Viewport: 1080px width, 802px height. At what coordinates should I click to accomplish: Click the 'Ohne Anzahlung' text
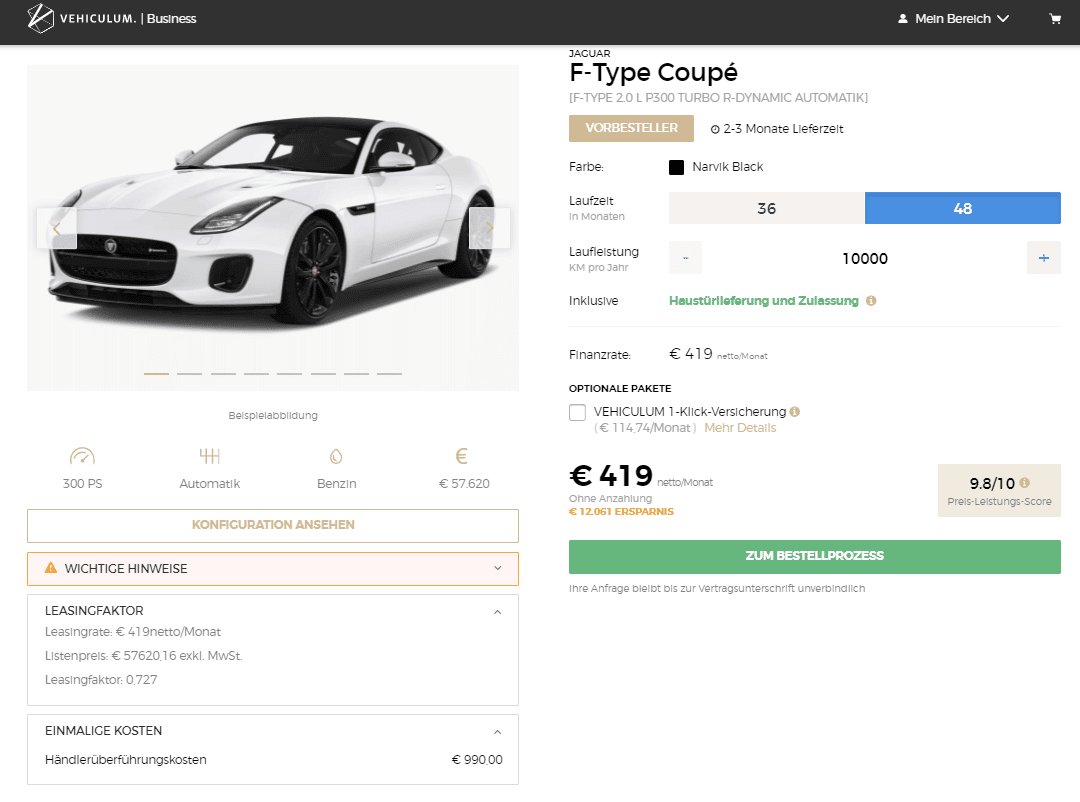coord(610,498)
